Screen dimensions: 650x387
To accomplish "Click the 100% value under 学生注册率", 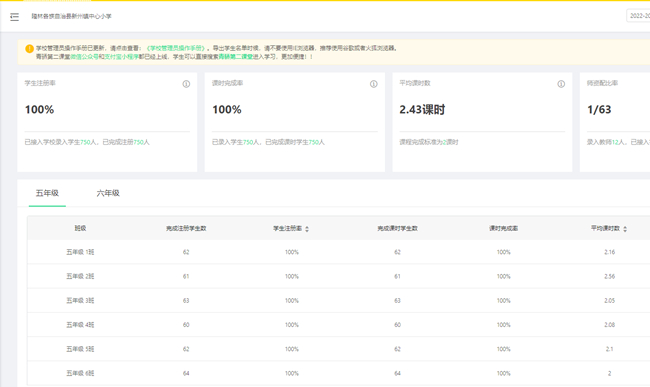I will [39, 109].
